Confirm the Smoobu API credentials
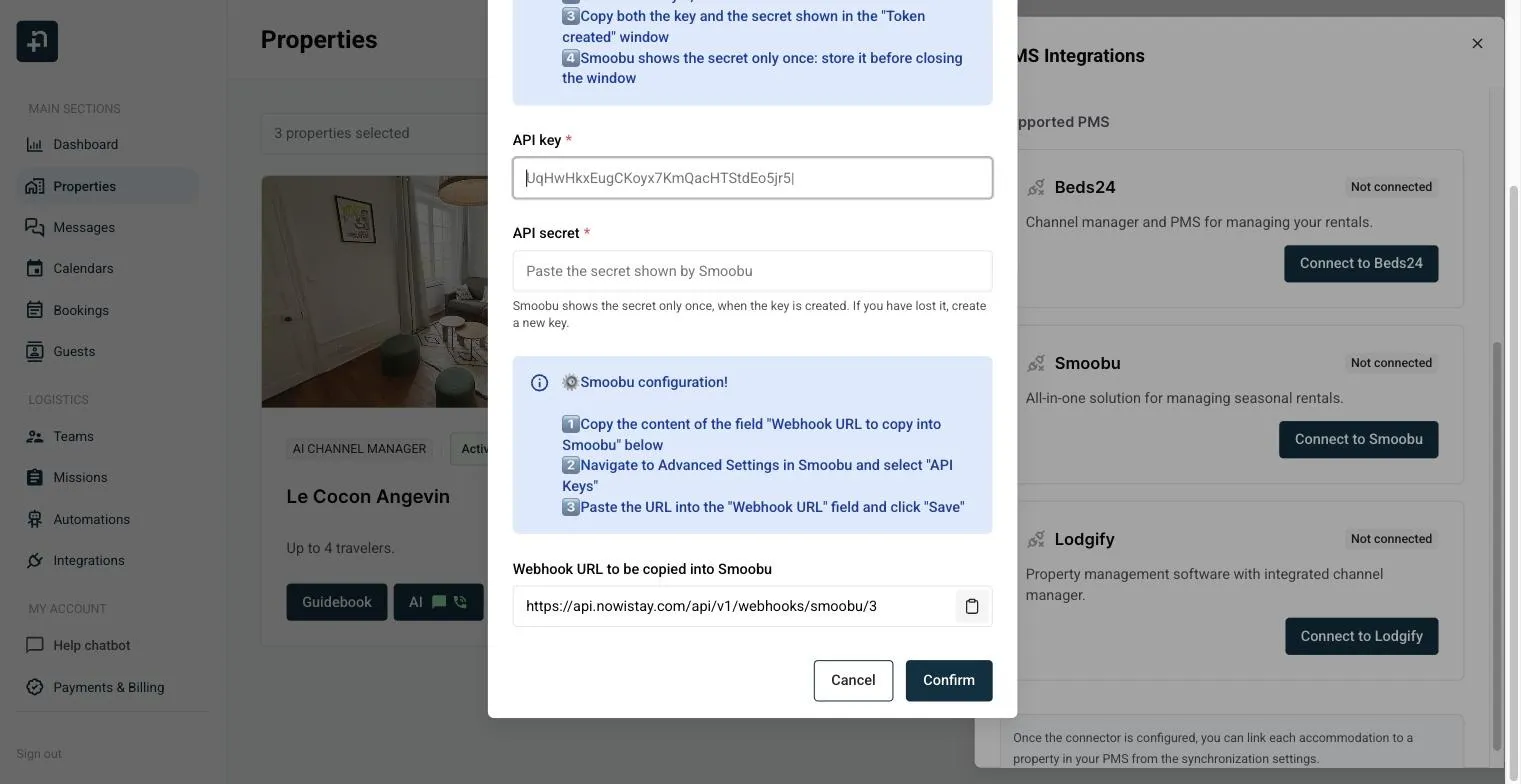Image resolution: width=1521 pixels, height=784 pixels. pos(949,680)
